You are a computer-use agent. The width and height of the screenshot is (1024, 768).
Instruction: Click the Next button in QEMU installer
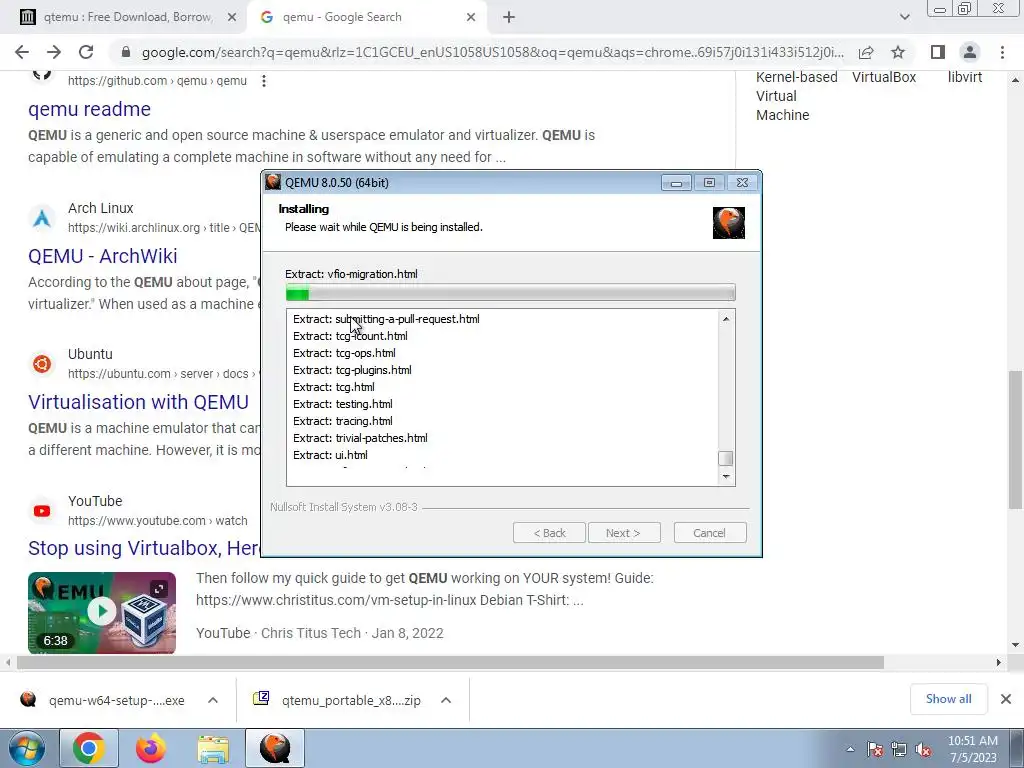(624, 533)
